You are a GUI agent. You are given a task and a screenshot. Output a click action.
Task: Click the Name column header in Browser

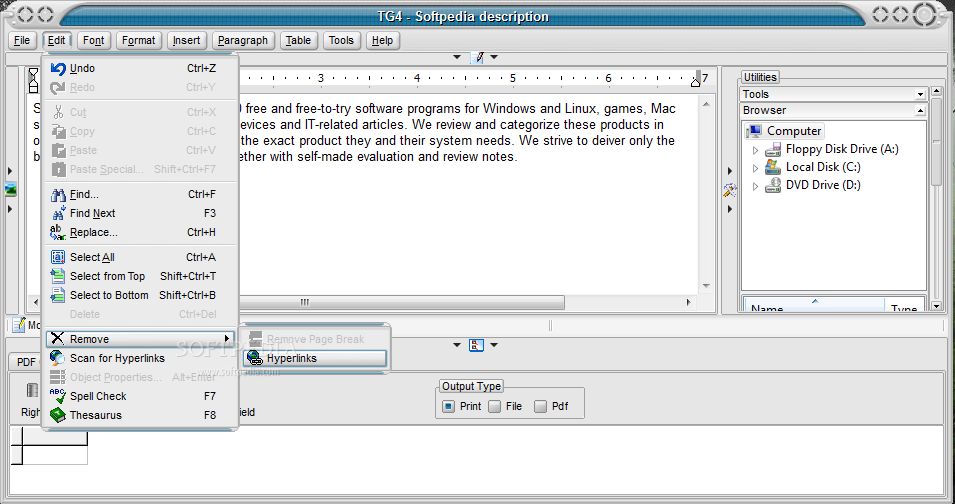point(814,306)
